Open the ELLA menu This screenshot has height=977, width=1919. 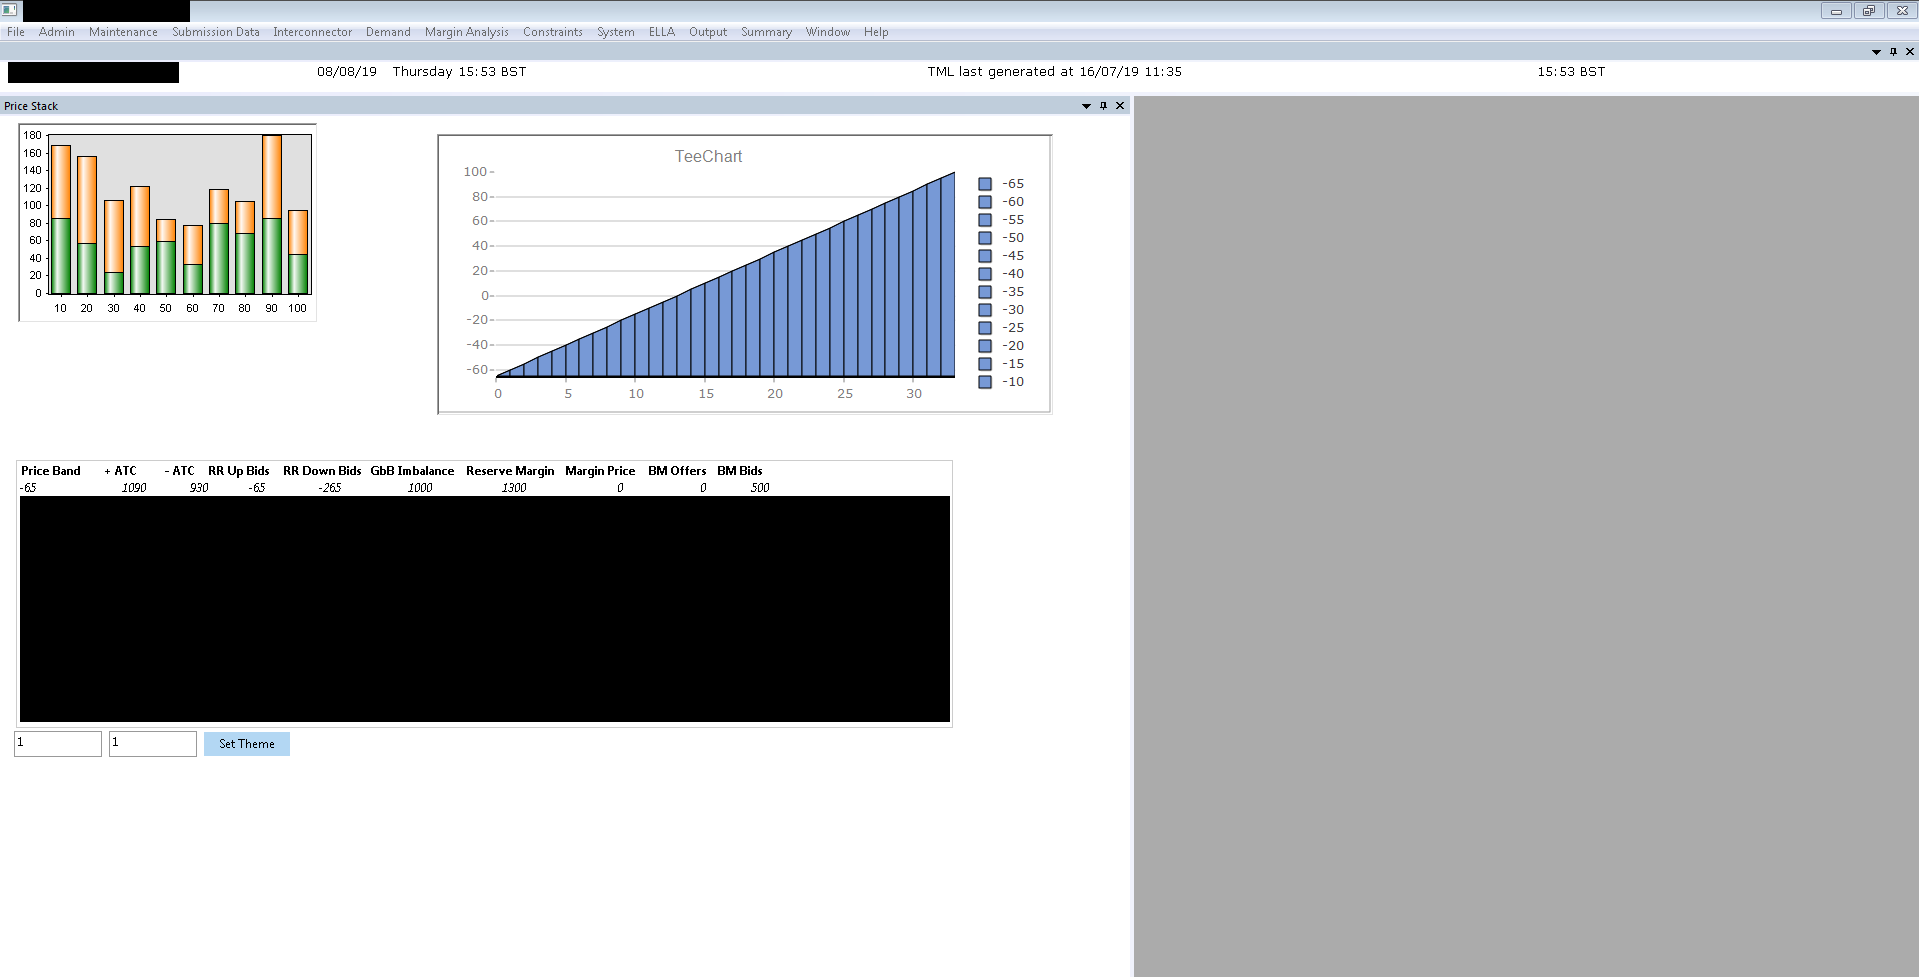tap(661, 32)
